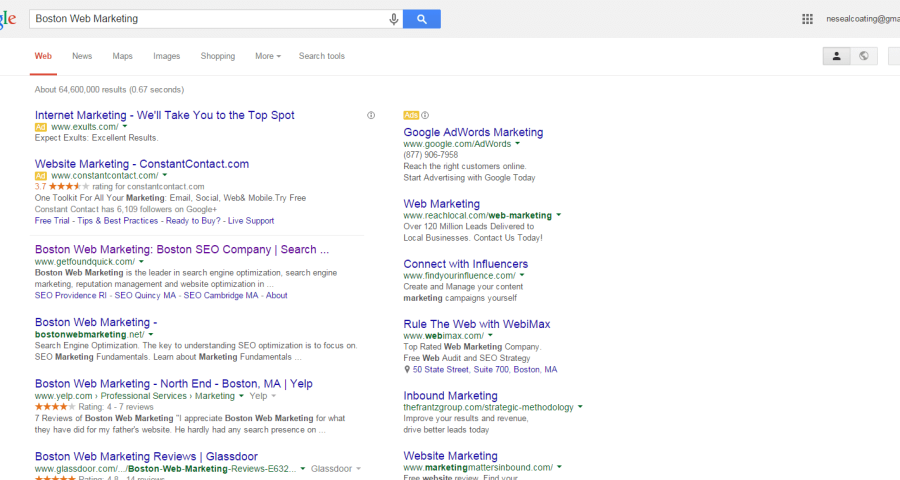Expand dropdown arrow beside www.getfoundquick.com
Screen dimensions: 900x480
(141, 262)
